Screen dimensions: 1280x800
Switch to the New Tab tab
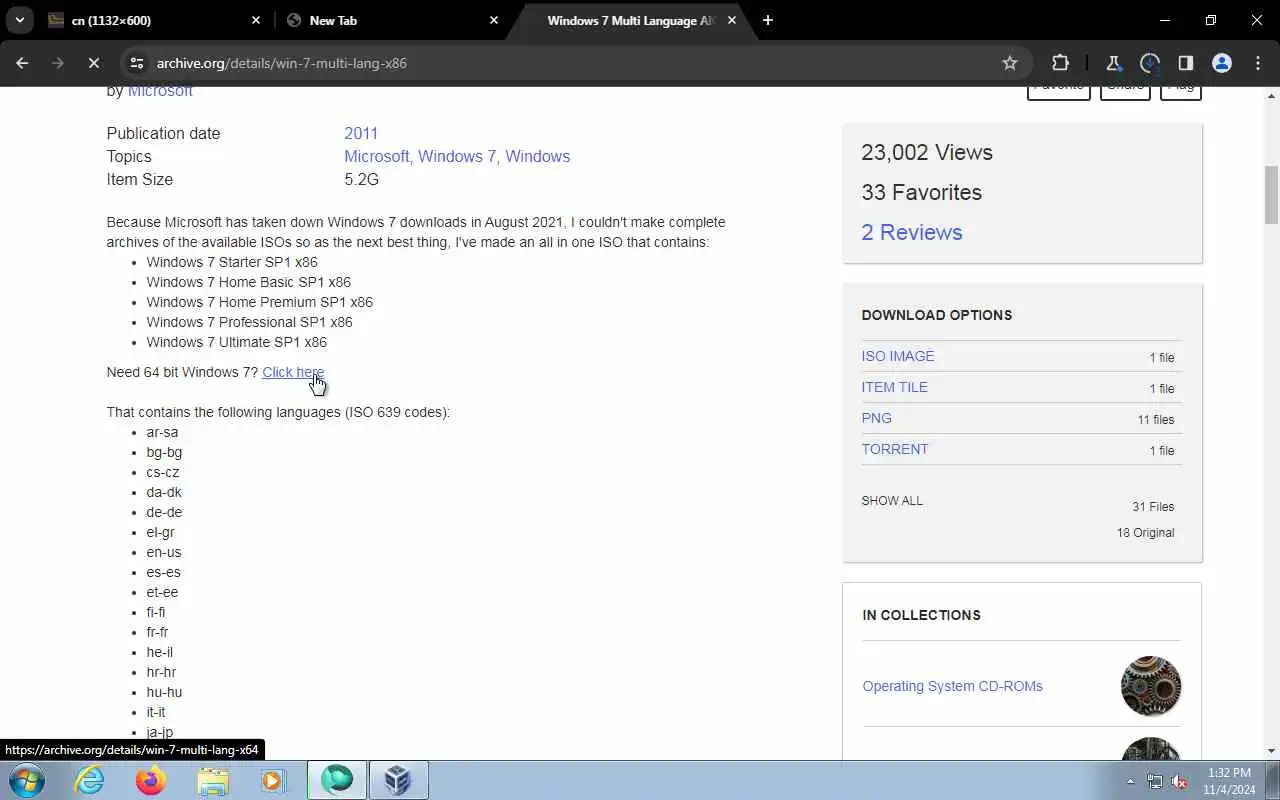pos(392,20)
